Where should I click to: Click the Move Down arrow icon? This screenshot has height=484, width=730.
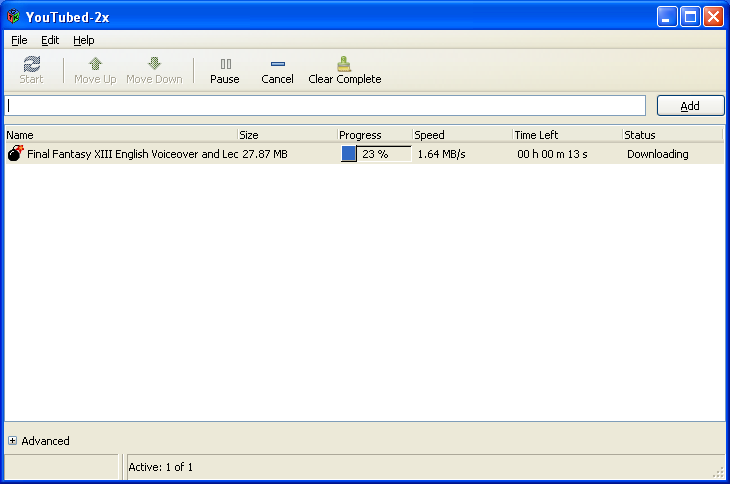pos(154,64)
